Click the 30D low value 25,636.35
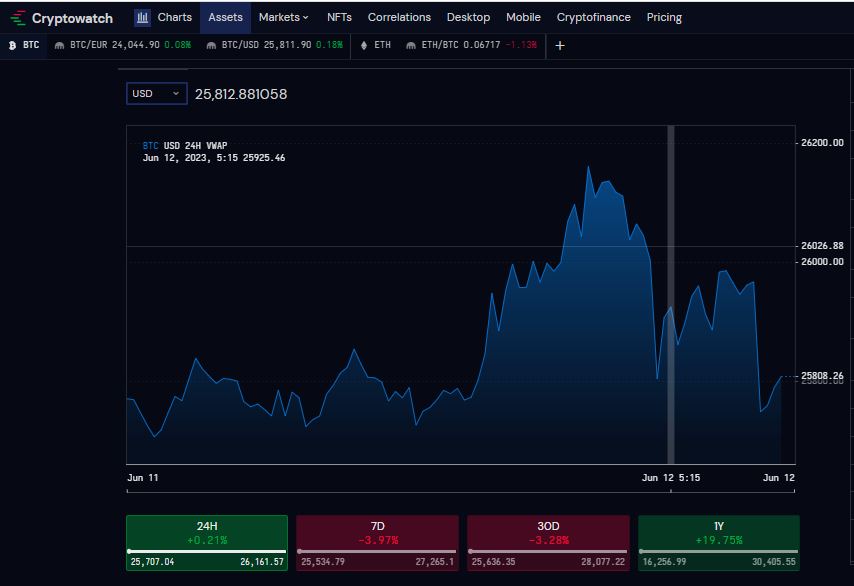Screen dimensions: 854x586 (493, 561)
